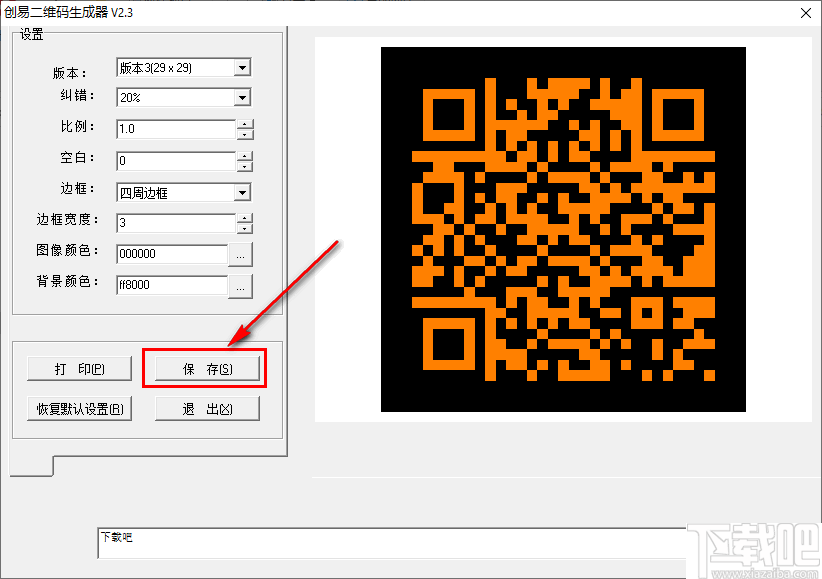Image resolution: width=822 pixels, height=579 pixels.
Task: Click the 恢复默认设置(R) button
Action: (79, 409)
